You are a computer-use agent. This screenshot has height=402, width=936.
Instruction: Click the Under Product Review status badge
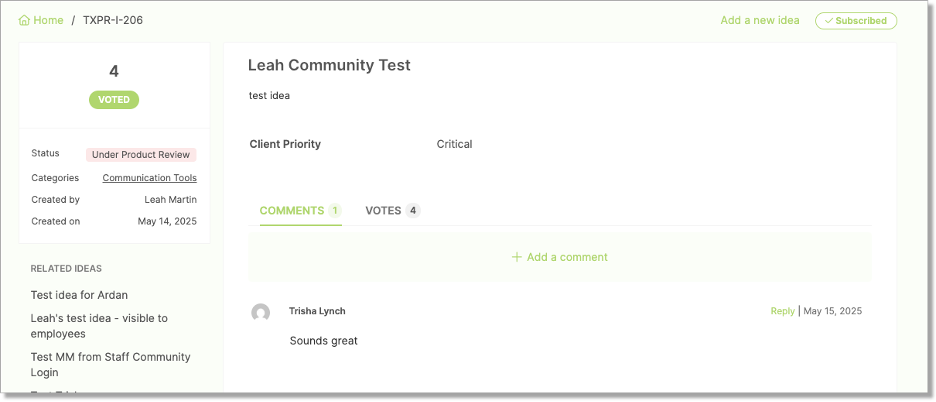[141, 155]
